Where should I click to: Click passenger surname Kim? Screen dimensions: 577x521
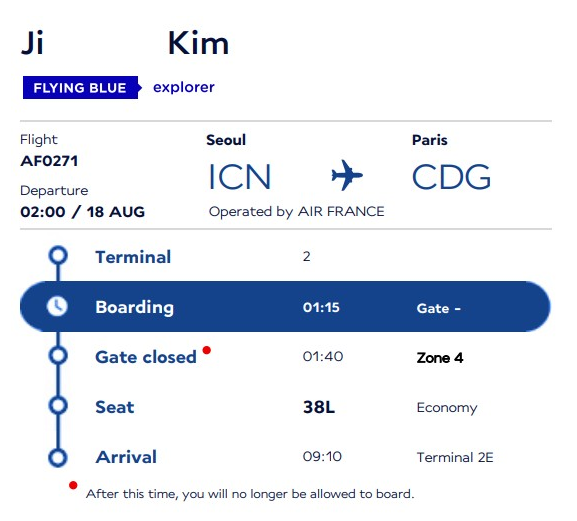[x=198, y=43]
